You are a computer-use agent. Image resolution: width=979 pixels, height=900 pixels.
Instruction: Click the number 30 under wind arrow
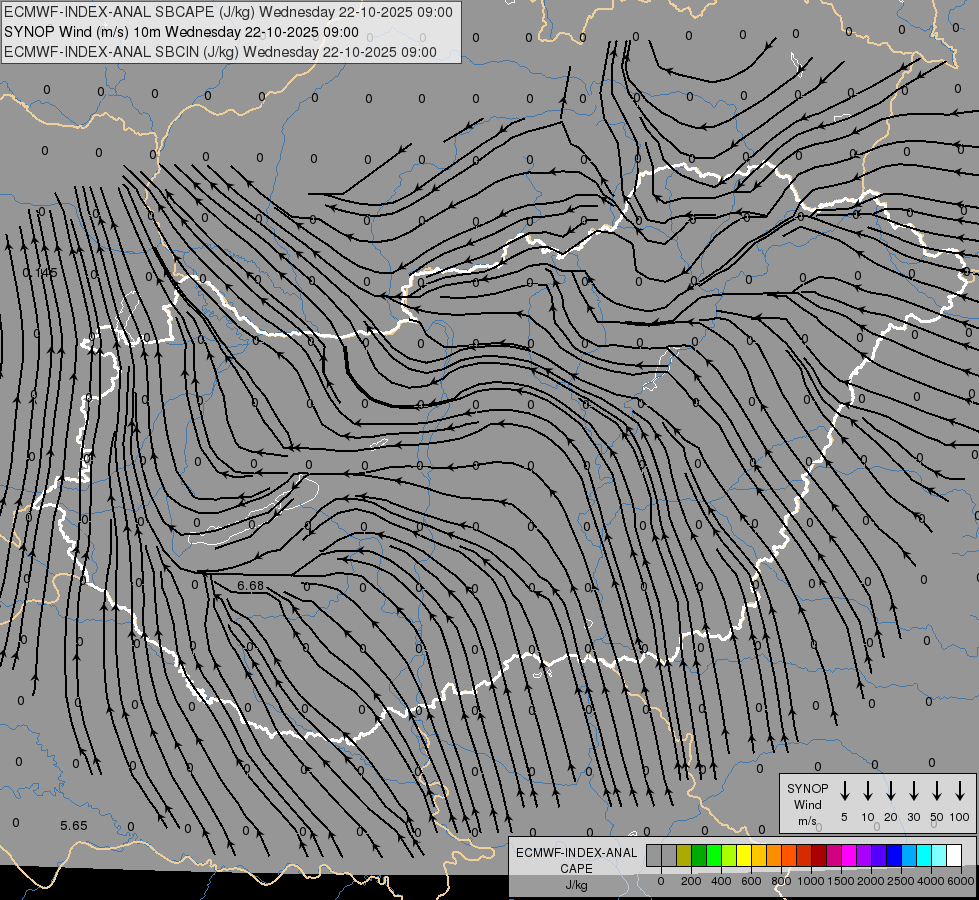(913, 817)
